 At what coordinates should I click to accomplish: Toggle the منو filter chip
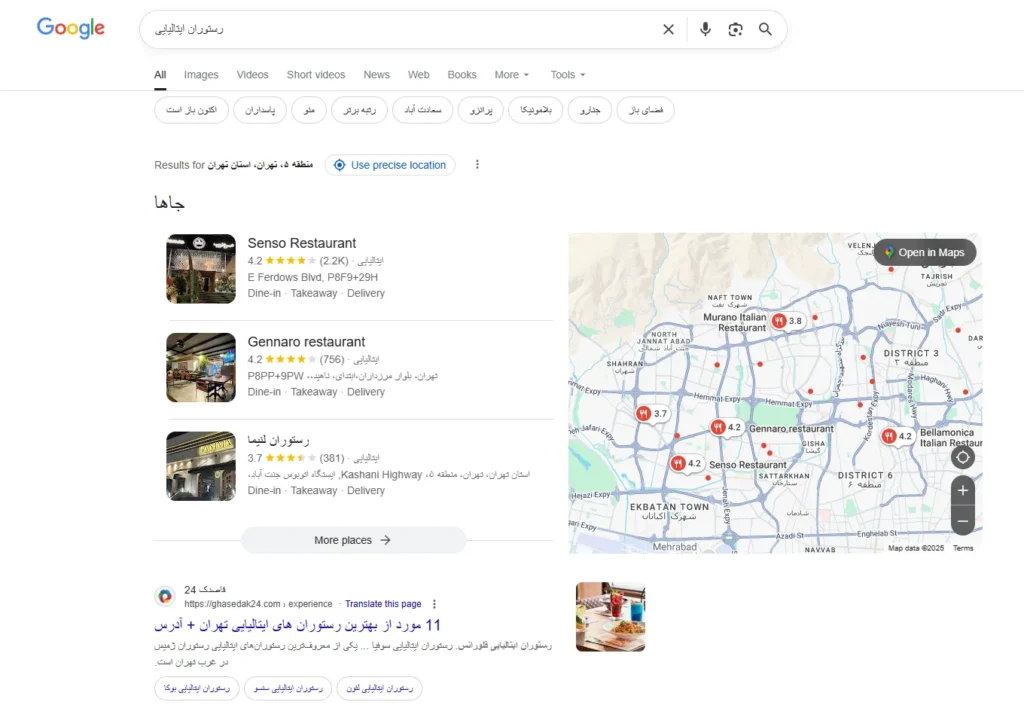[308, 110]
